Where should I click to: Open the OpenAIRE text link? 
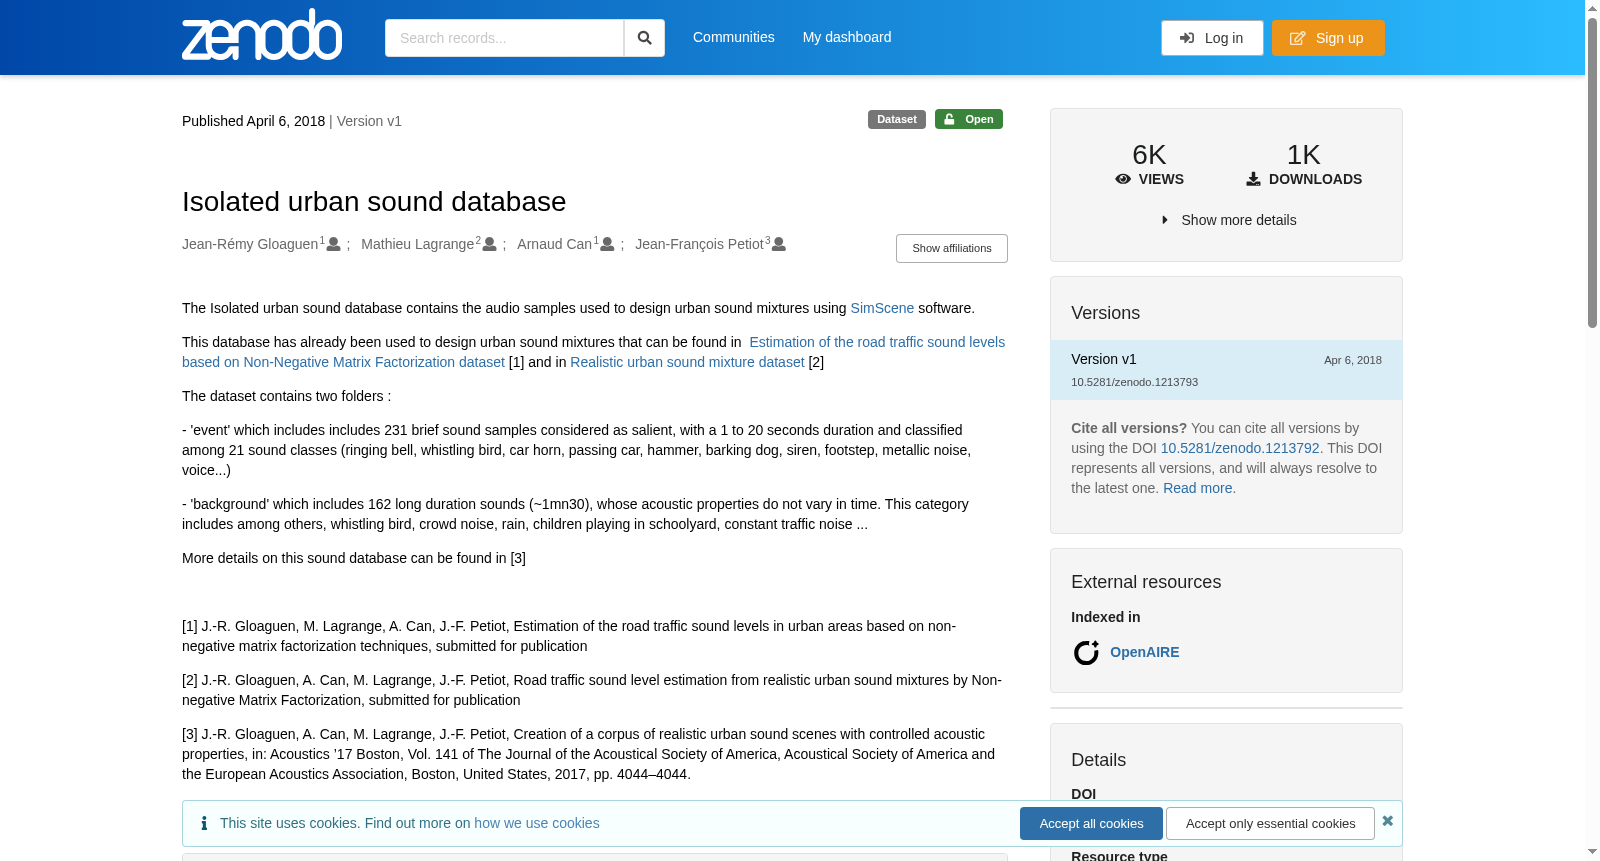pyautogui.click(x=1145, y=652)
